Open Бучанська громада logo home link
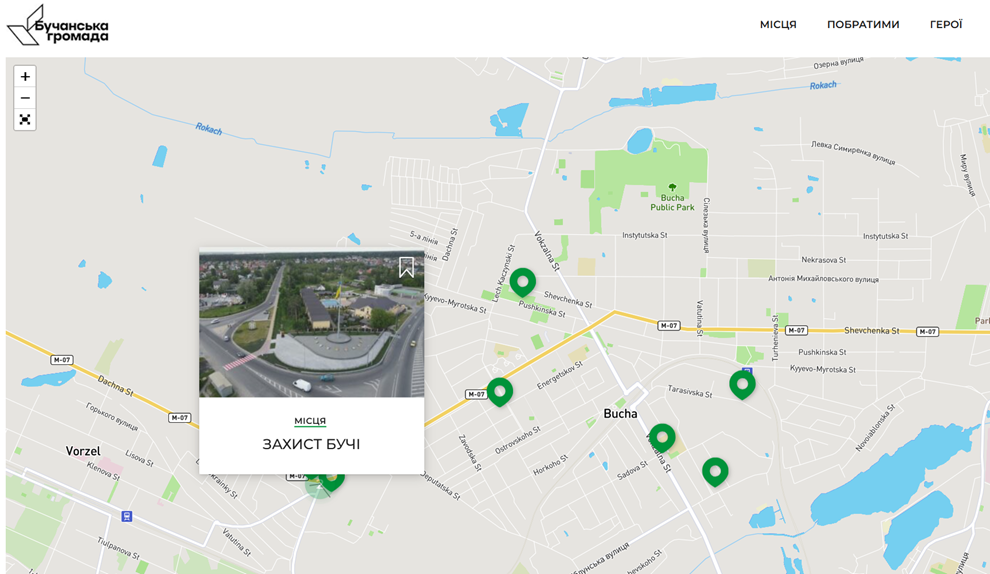The width and height of the screenshot is (990, 574). coord(57,25)
